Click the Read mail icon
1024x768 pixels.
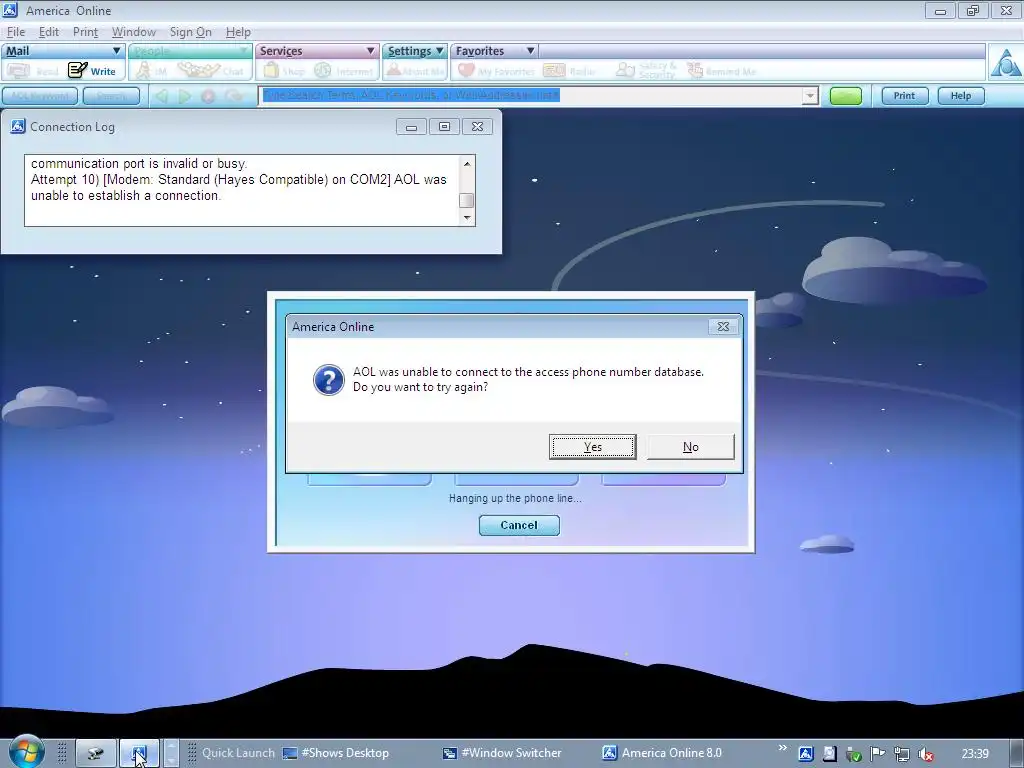(x=18, y=70)
